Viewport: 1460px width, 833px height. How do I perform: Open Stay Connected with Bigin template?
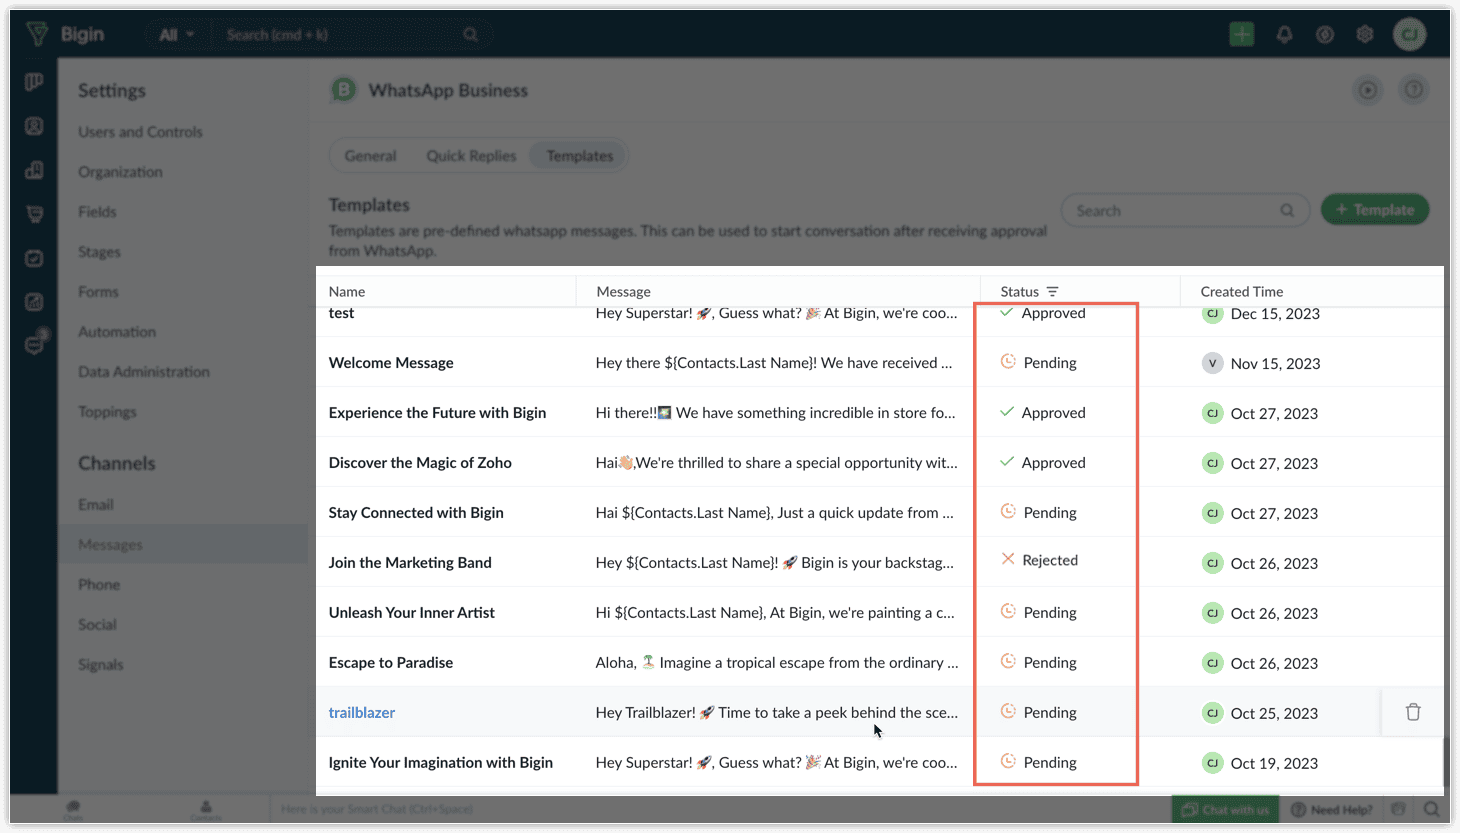click(x=416, y=512)
